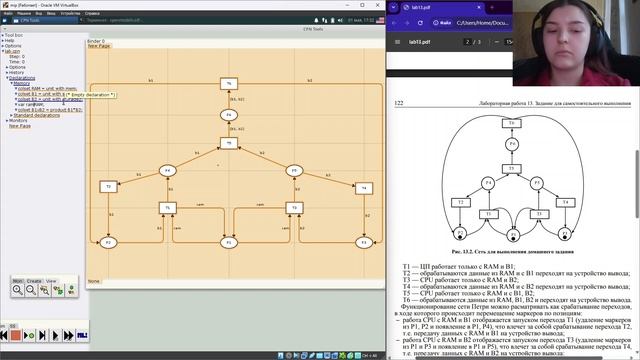Image resolution: width=640 pixels, height=360 pixels.
Task: Select transition T2 on canvas
Action: (108, 187)
